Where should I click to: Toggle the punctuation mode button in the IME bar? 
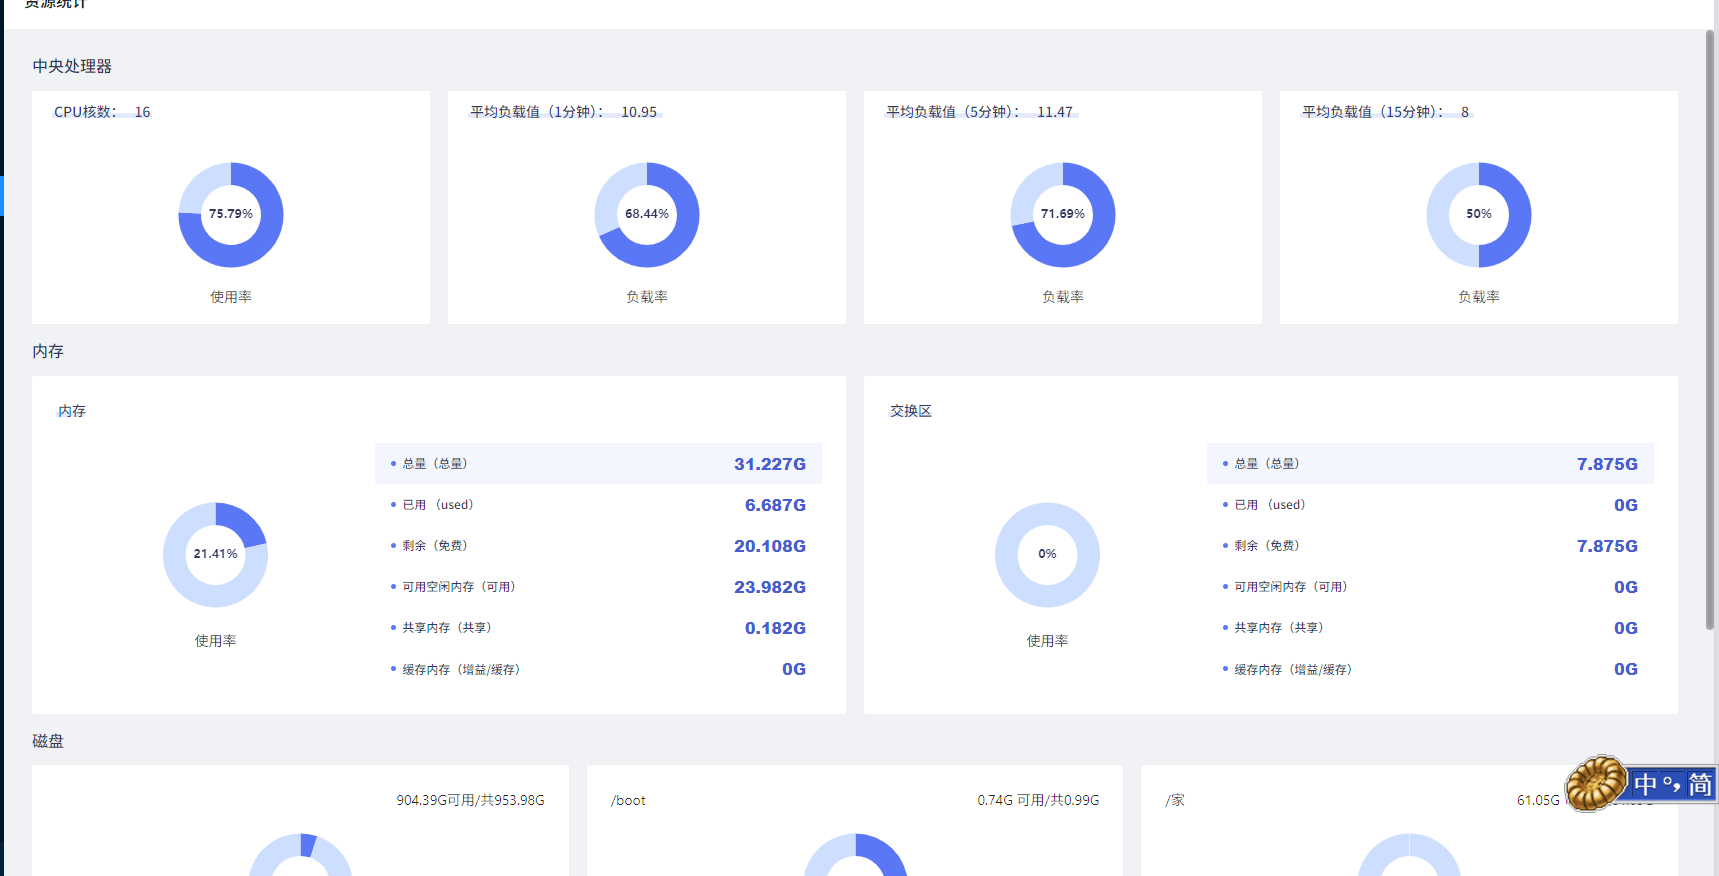tap(1671, 785)
